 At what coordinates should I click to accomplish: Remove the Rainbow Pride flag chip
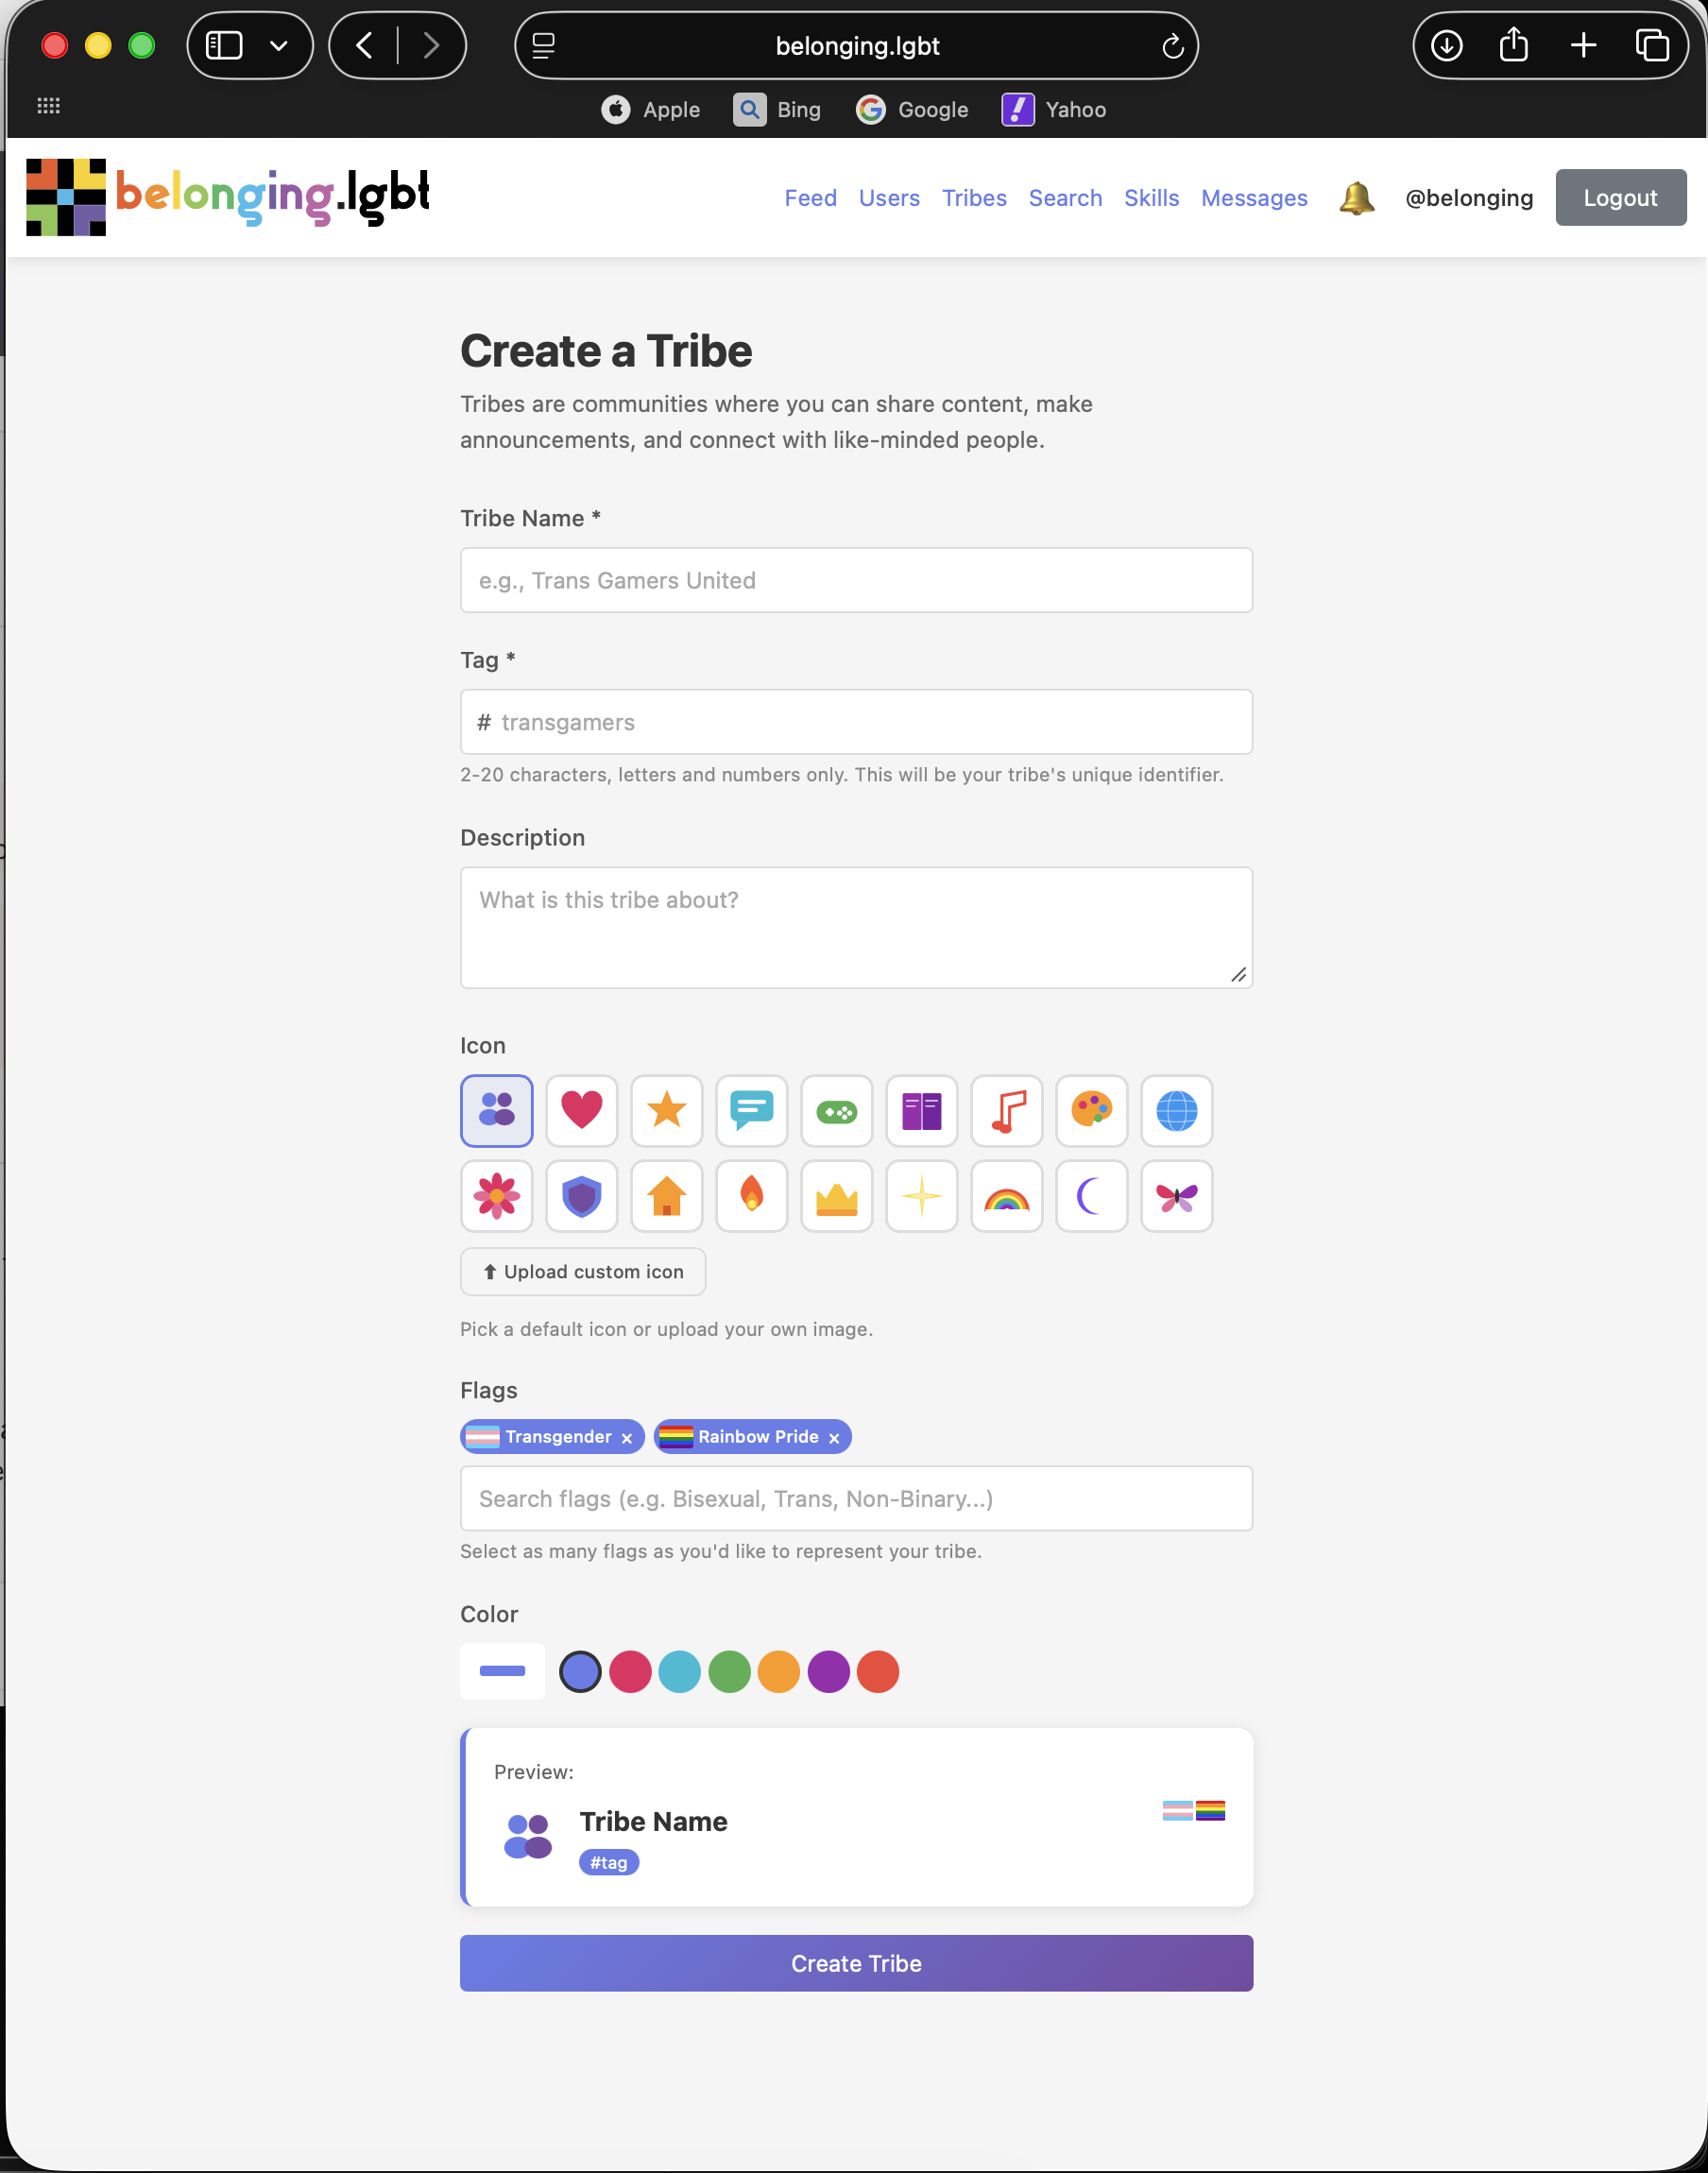(834, 1438)
